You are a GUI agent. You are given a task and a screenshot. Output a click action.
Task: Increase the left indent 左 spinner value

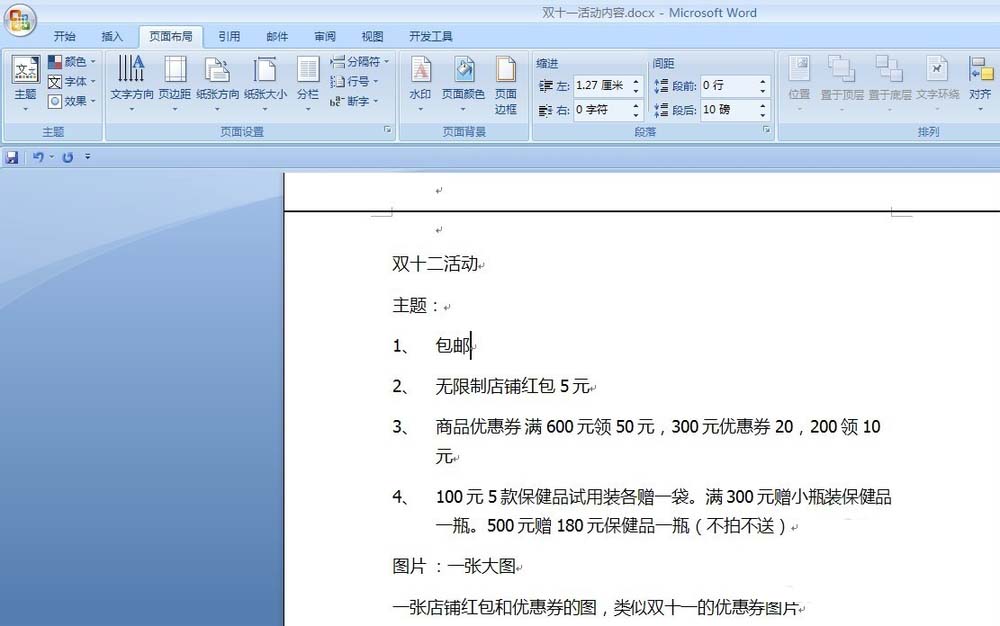[637, 81]
